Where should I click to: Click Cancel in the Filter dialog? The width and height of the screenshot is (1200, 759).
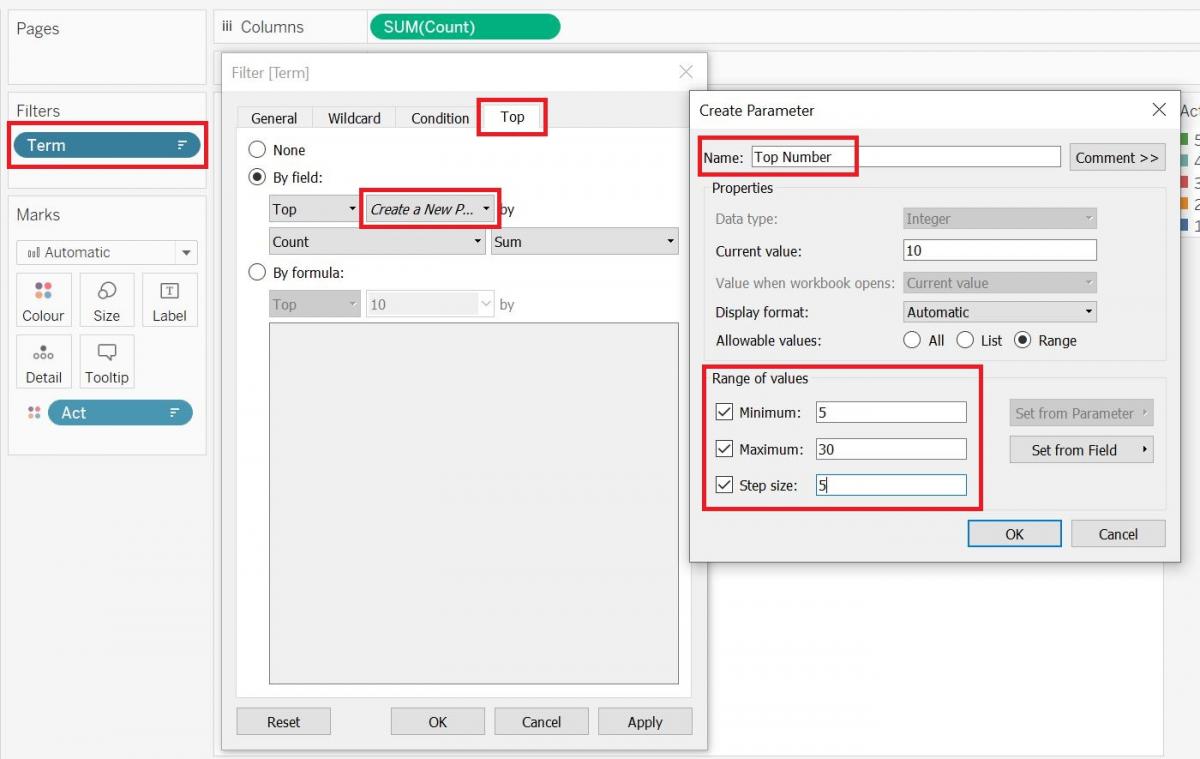(x=541, y=722)
